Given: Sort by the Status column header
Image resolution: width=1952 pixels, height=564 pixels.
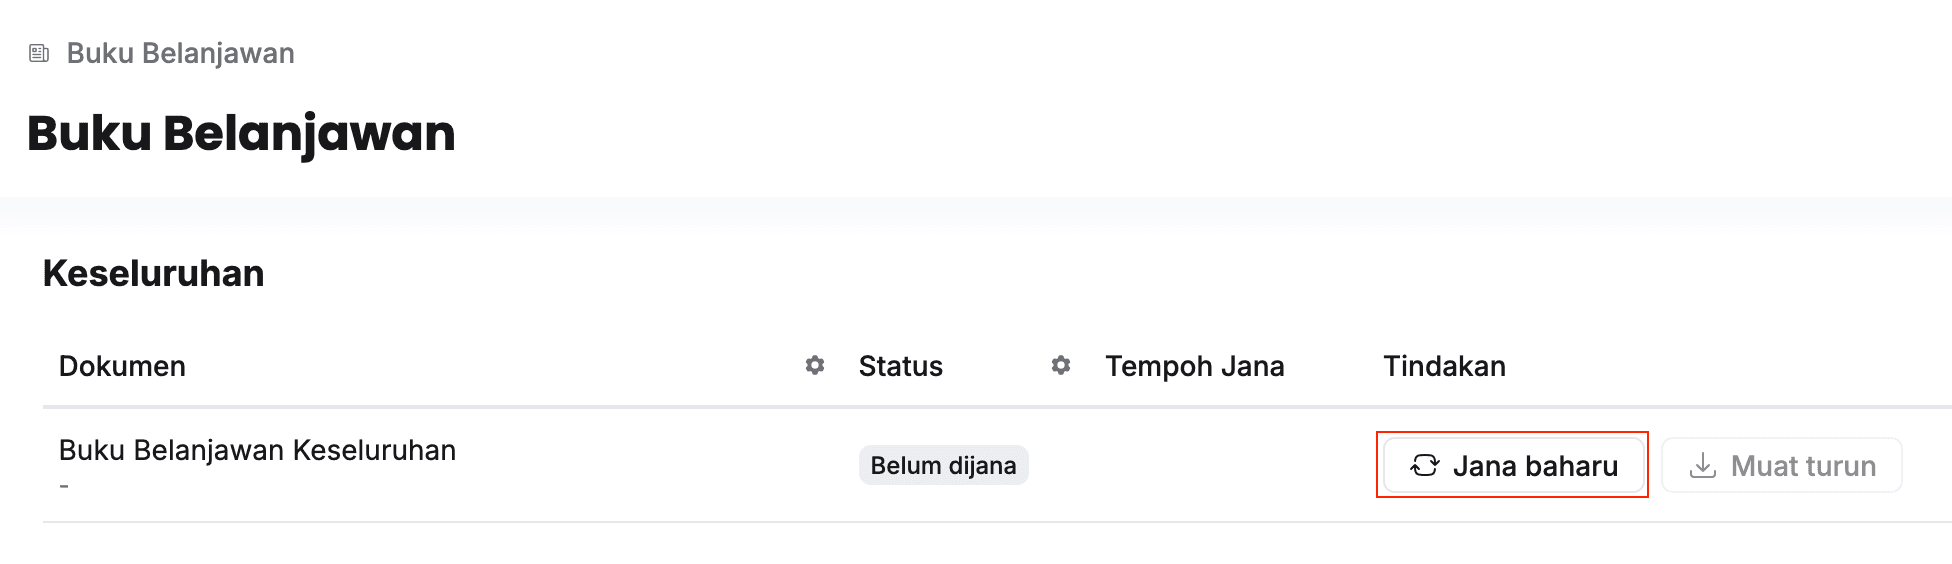Looking at the screenshot, I should tap(900, 366).
